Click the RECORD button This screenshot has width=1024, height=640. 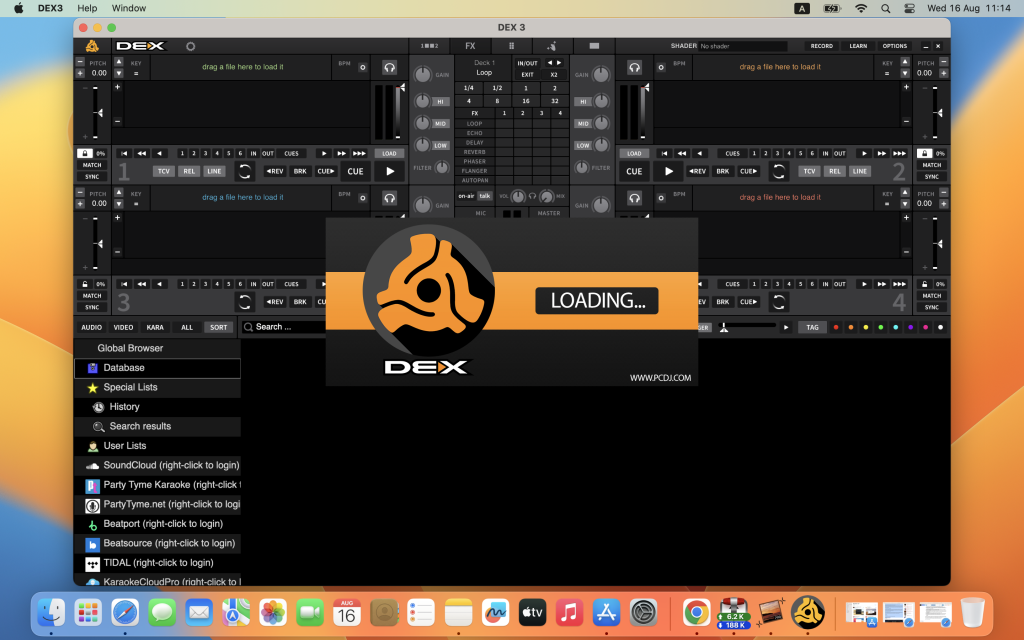pyautogui.click(x=822, y=46)
